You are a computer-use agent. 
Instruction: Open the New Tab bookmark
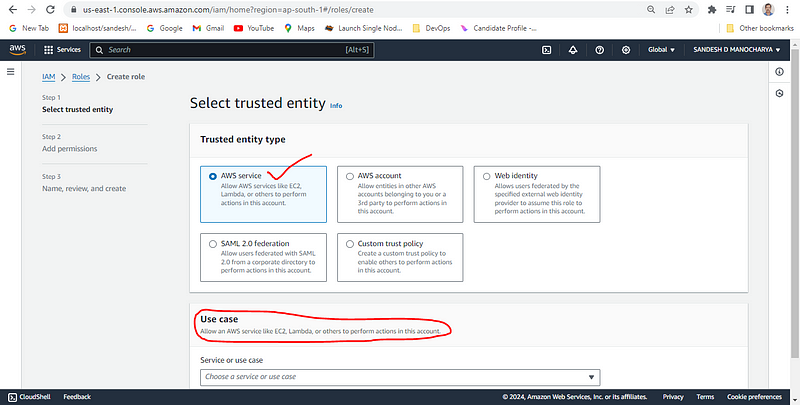[29, 29]
